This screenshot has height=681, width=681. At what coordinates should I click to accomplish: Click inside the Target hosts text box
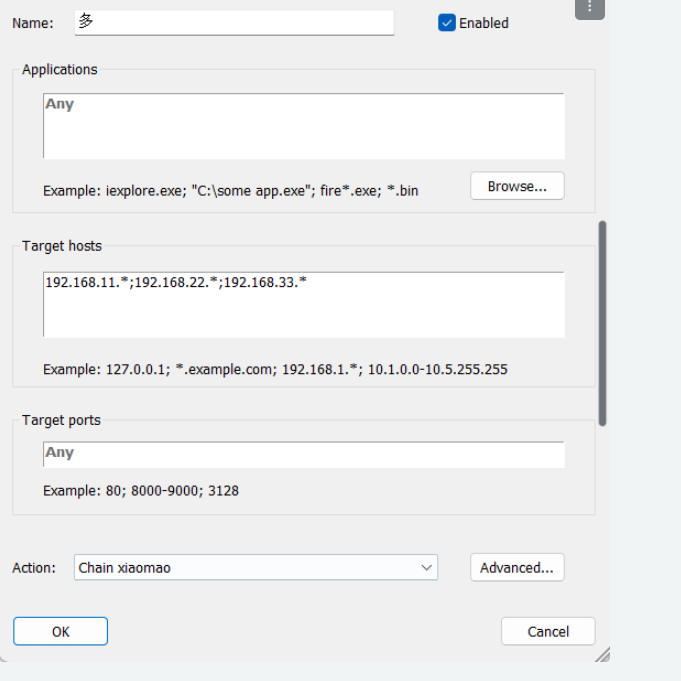pos(303,304)
